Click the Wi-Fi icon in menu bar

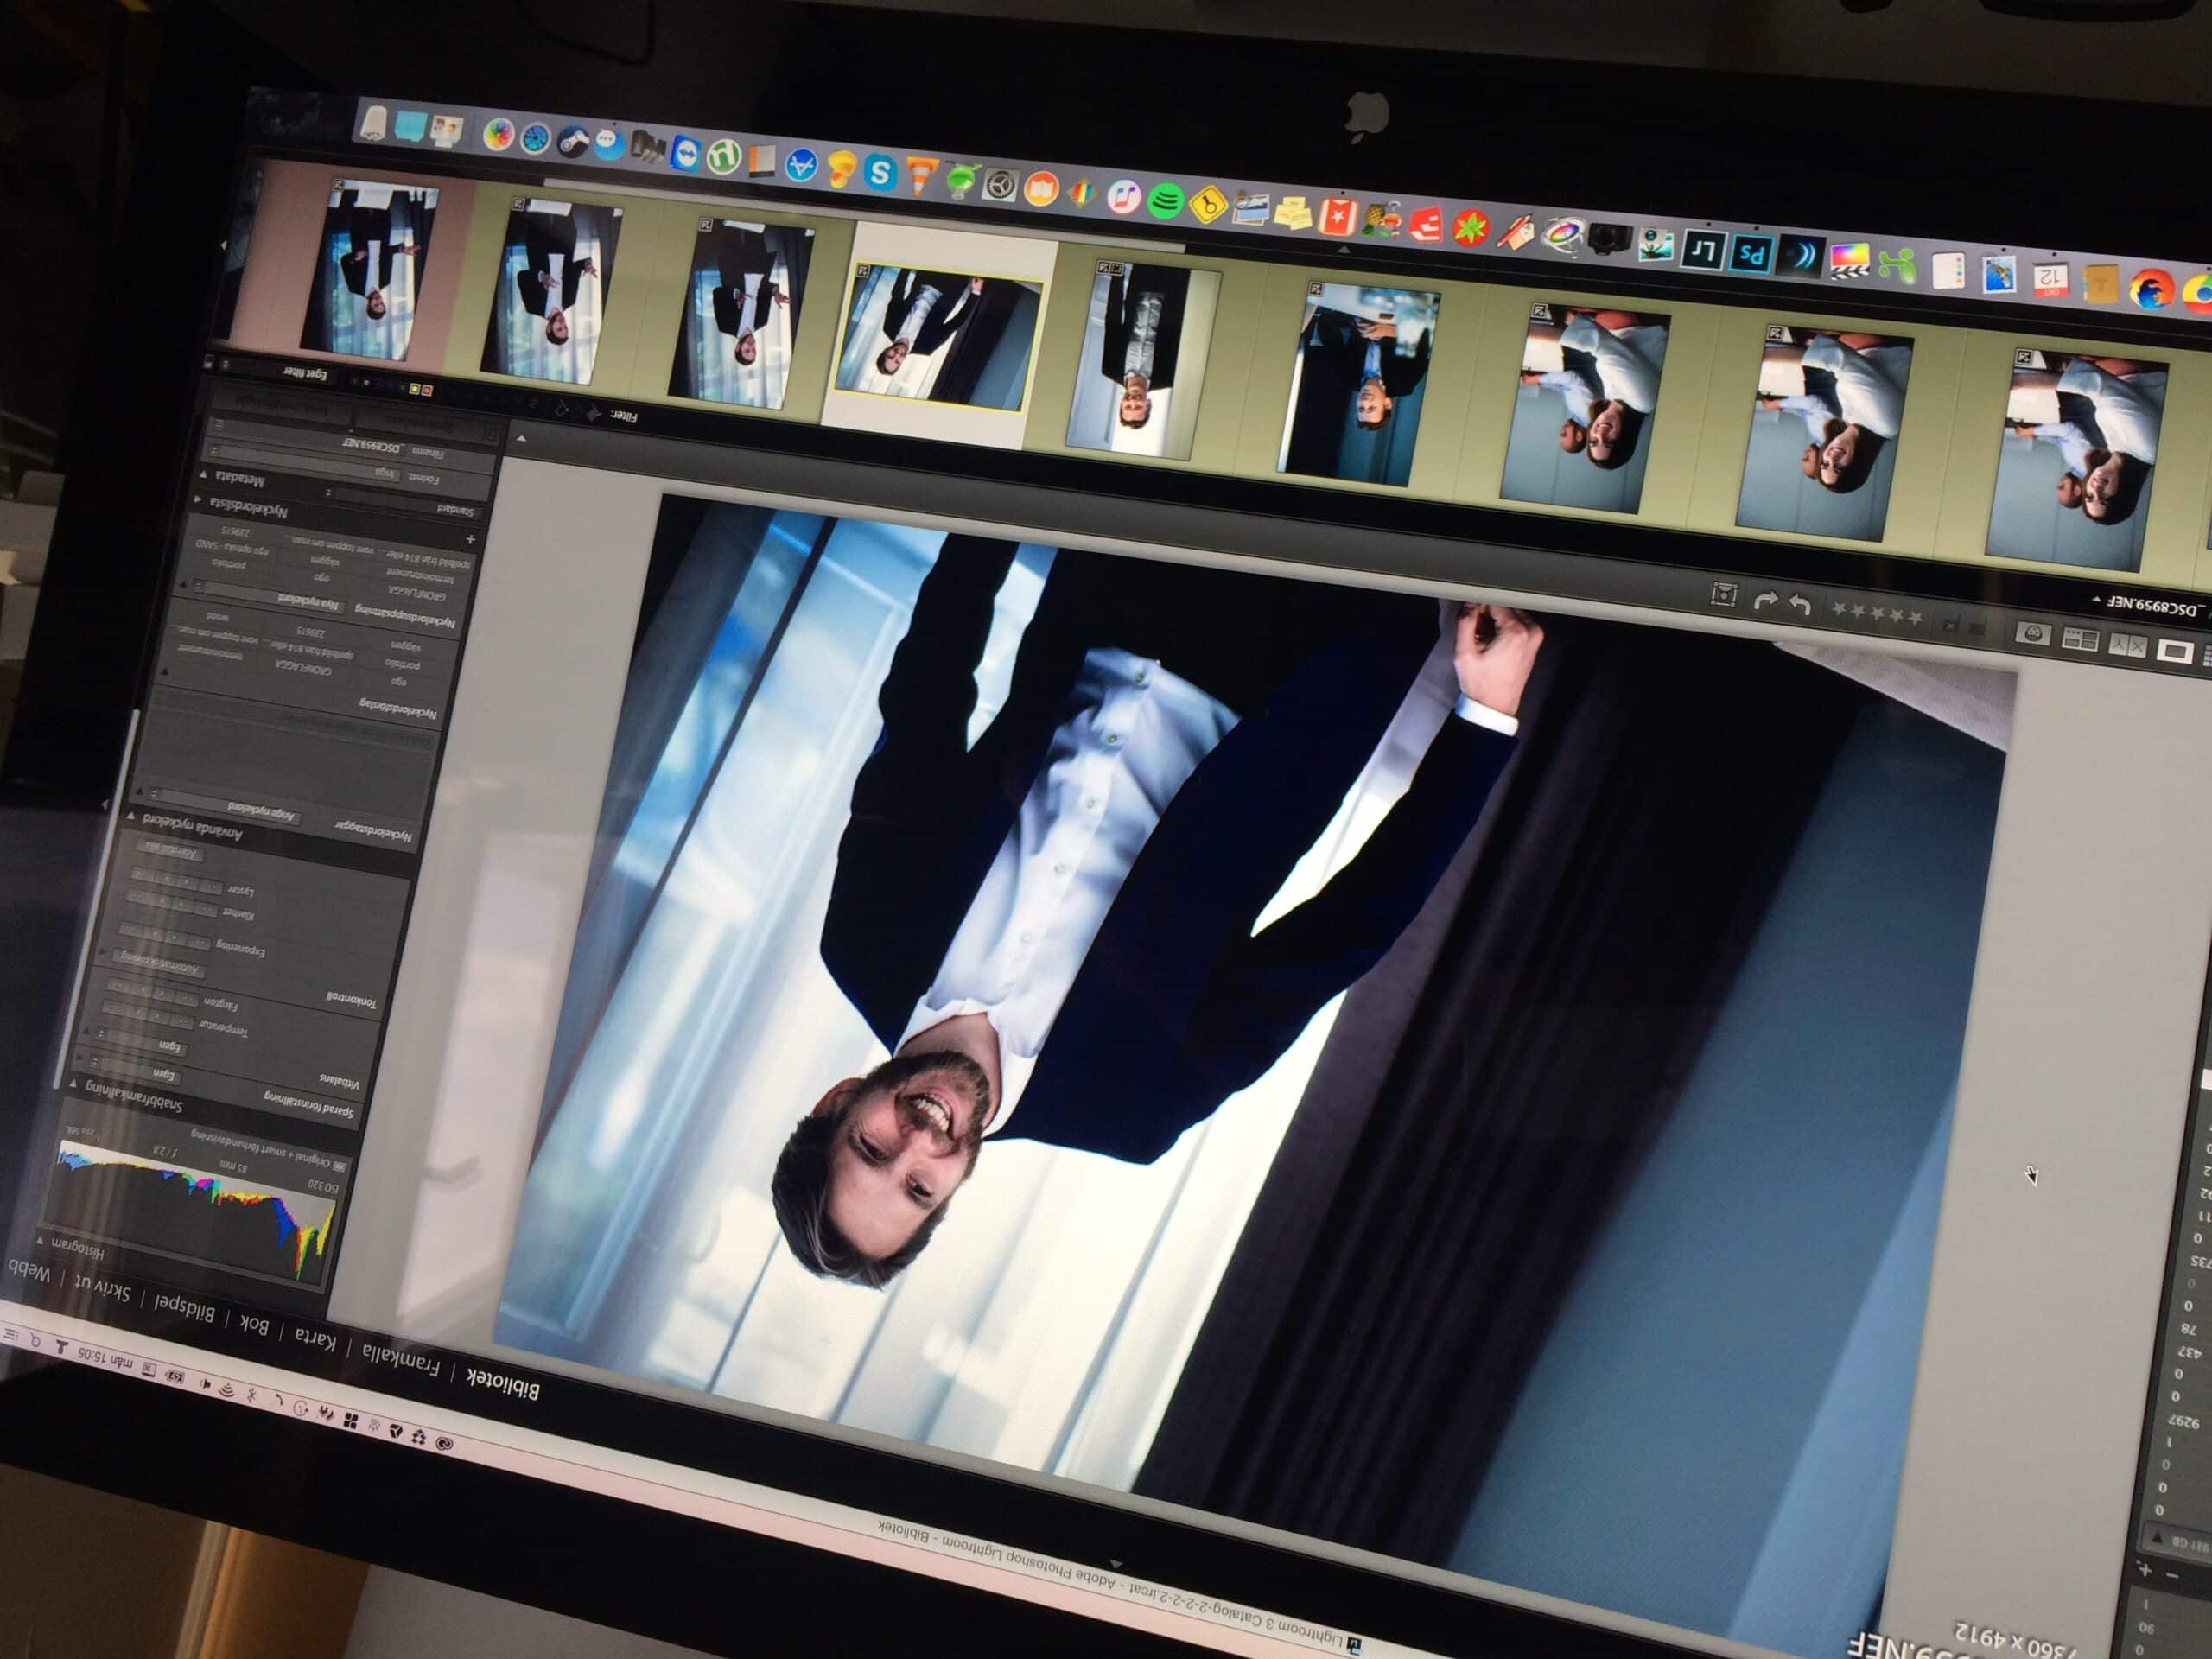pos(227,1390)
